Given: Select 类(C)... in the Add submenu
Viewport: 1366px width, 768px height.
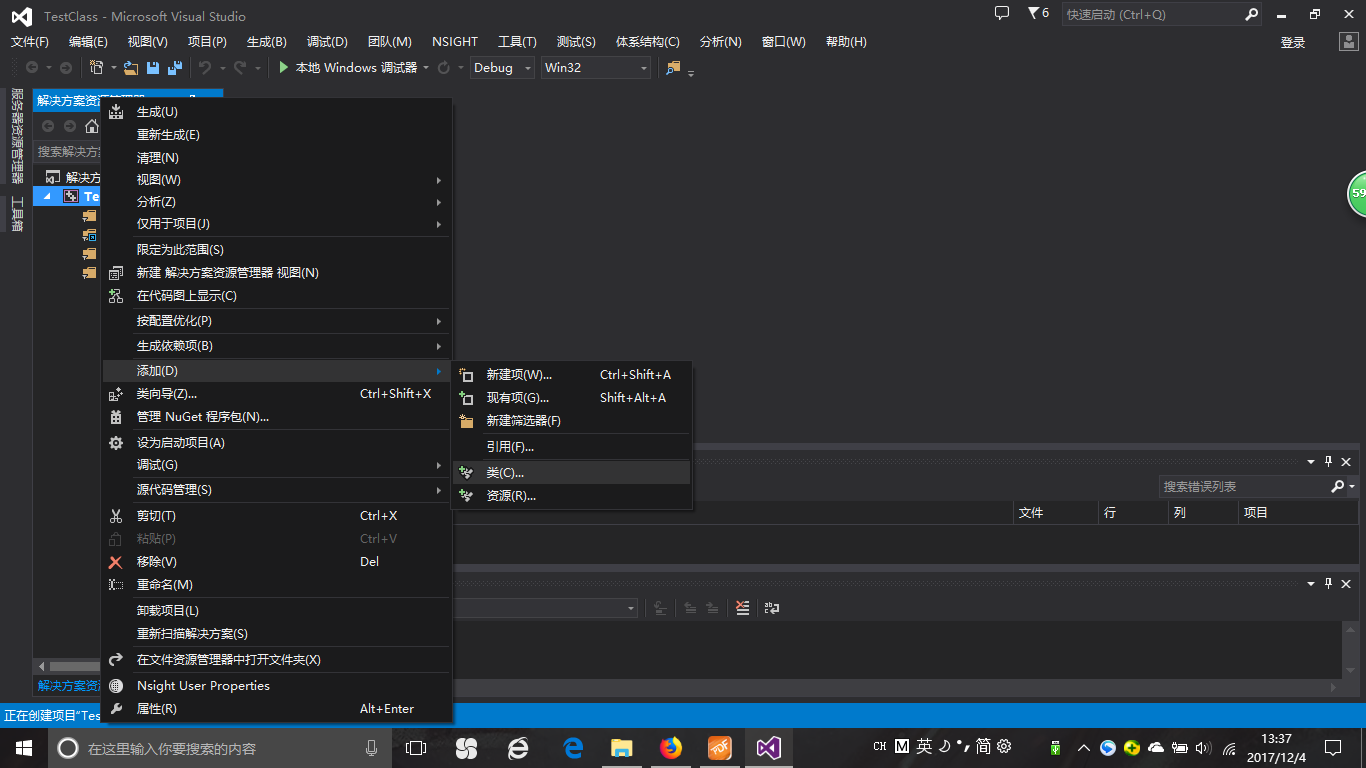Looking at the screenshot, I should click(x=571, y=472).
